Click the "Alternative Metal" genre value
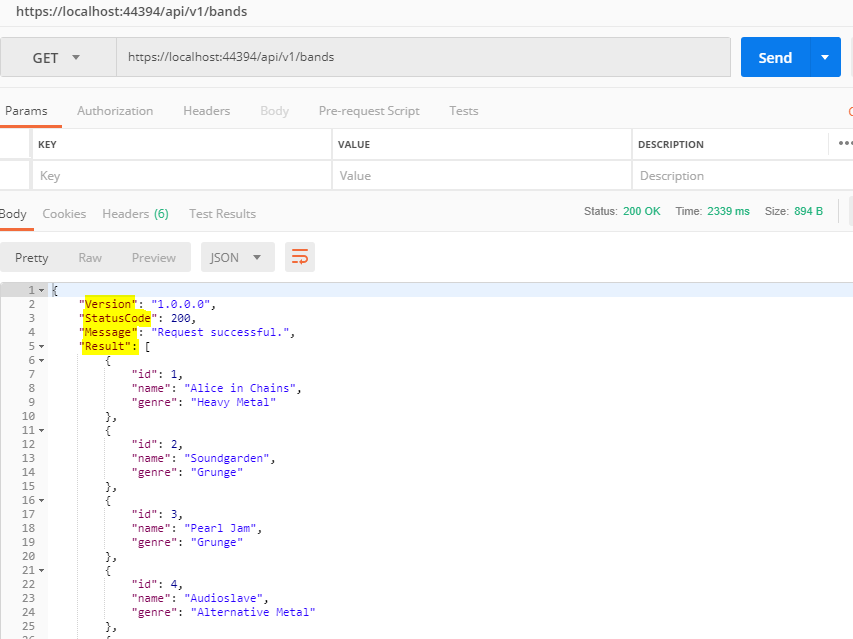Image resolution: width=853 pixels, height=639 pixels. (x=252, y=612)
